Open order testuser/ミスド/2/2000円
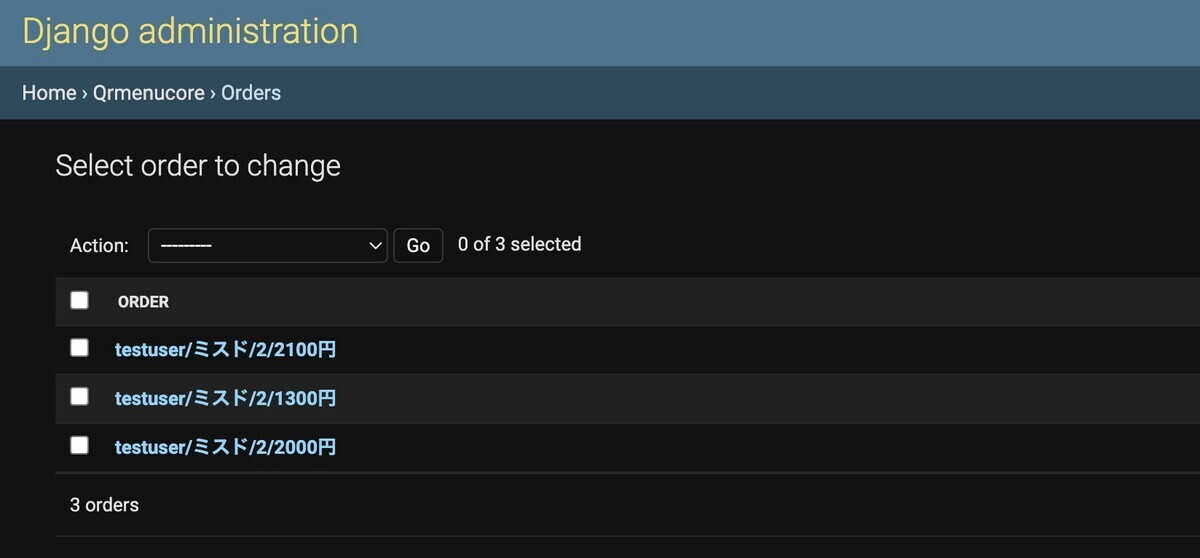This screenshot has width=1200, height=558. point(225,447)
